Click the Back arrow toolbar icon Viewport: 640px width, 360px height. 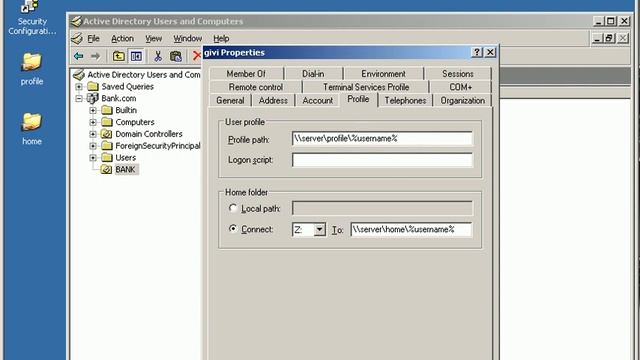tap(79, 56)
